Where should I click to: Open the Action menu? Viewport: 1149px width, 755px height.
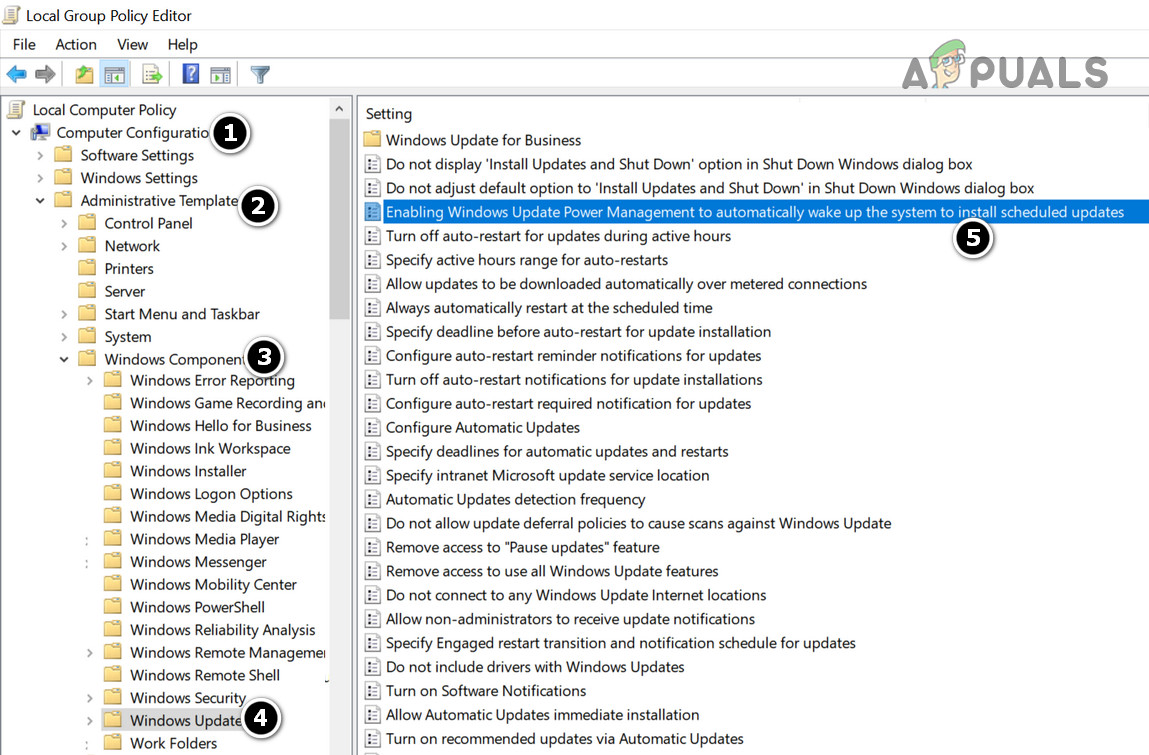click(76, 44)
